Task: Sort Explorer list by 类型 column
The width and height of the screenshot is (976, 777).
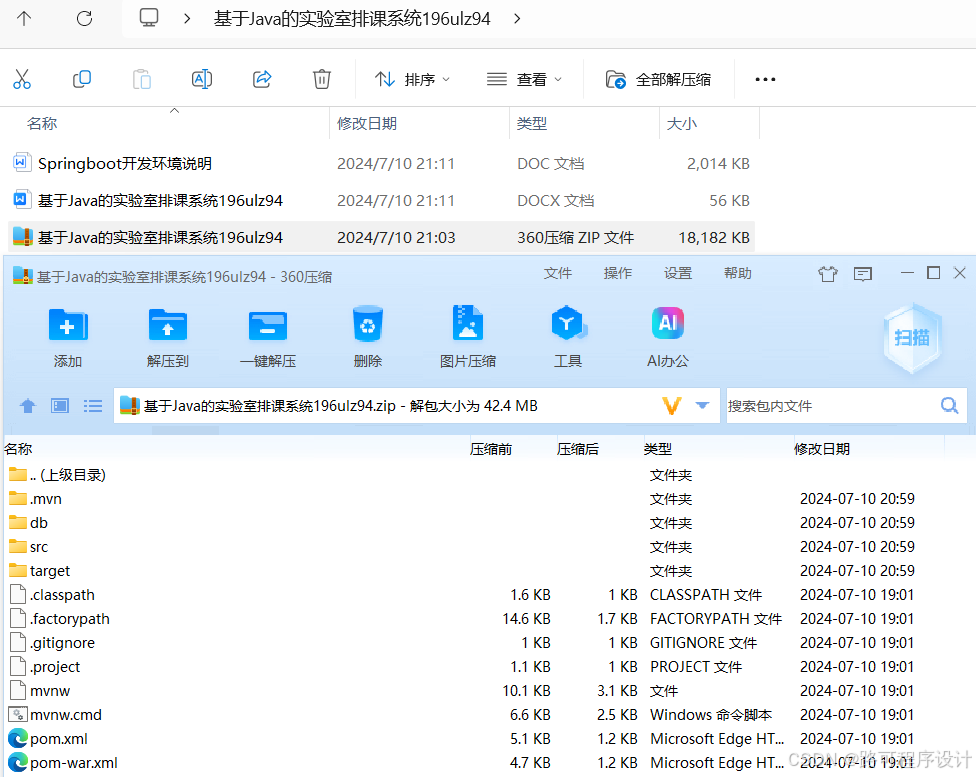Action: point(532,123)
